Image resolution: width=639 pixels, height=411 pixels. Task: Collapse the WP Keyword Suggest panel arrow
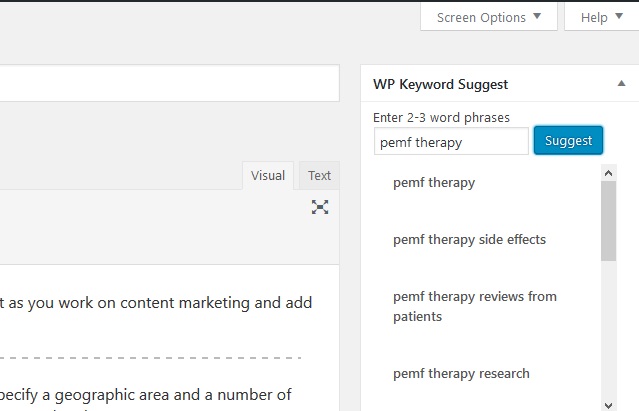tap(621, 84)
